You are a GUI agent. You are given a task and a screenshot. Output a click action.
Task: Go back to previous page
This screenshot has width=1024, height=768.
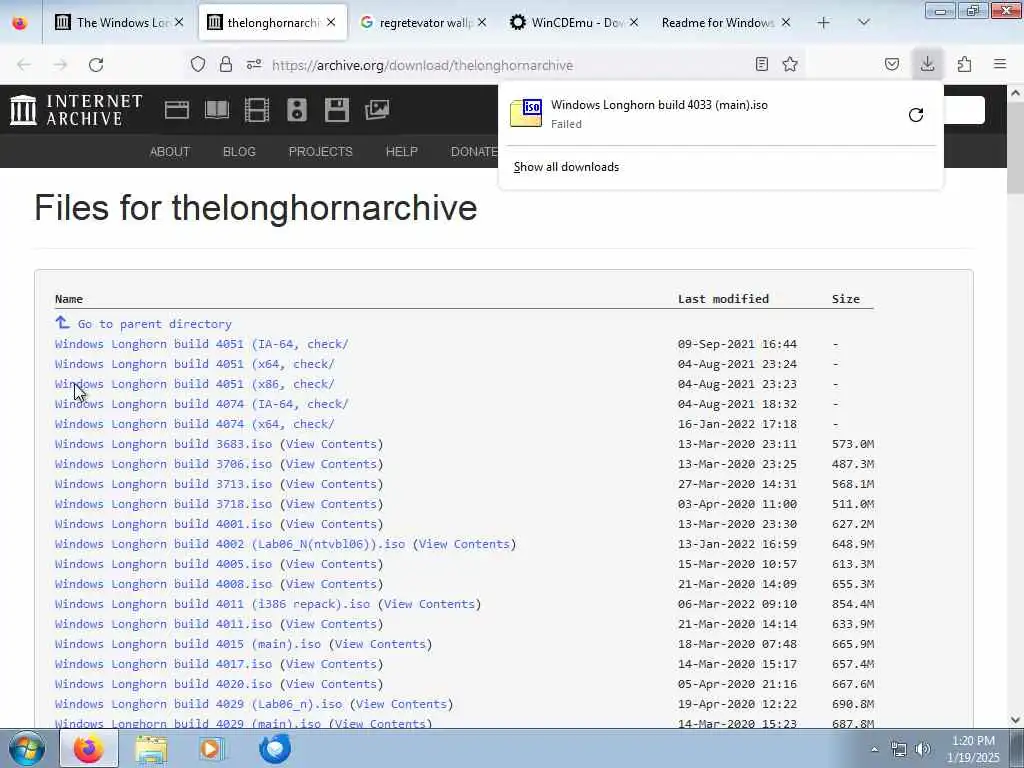[24, 65]
